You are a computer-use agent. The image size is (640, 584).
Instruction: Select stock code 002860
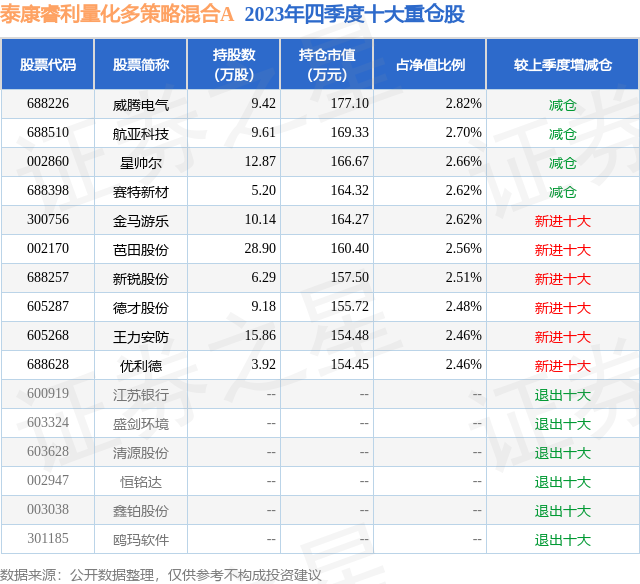(48, 162)
